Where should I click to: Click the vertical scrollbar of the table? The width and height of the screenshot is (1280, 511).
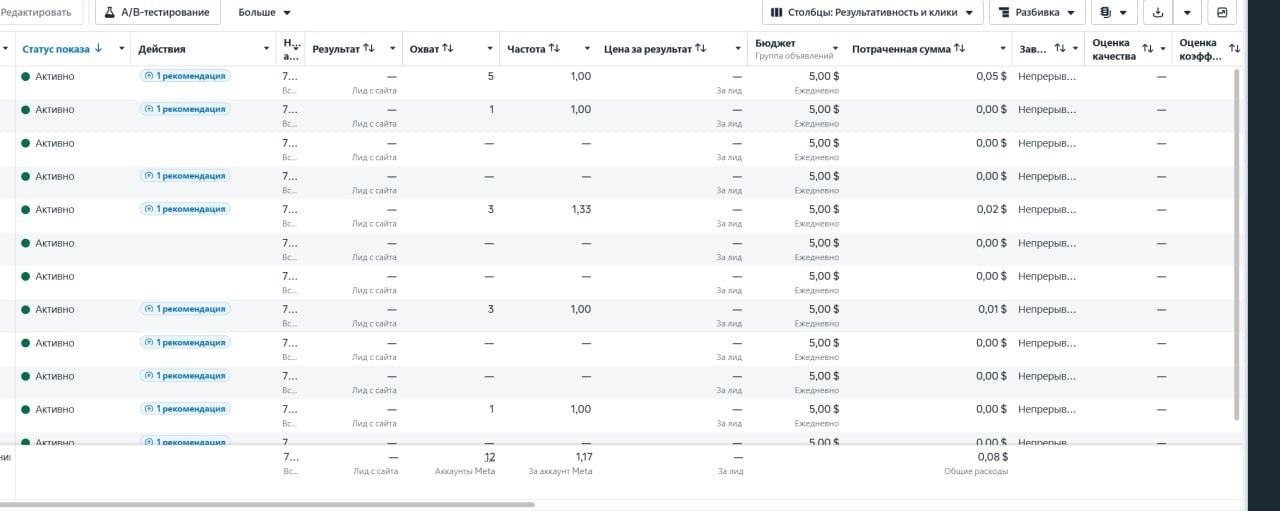[1237, 245]
